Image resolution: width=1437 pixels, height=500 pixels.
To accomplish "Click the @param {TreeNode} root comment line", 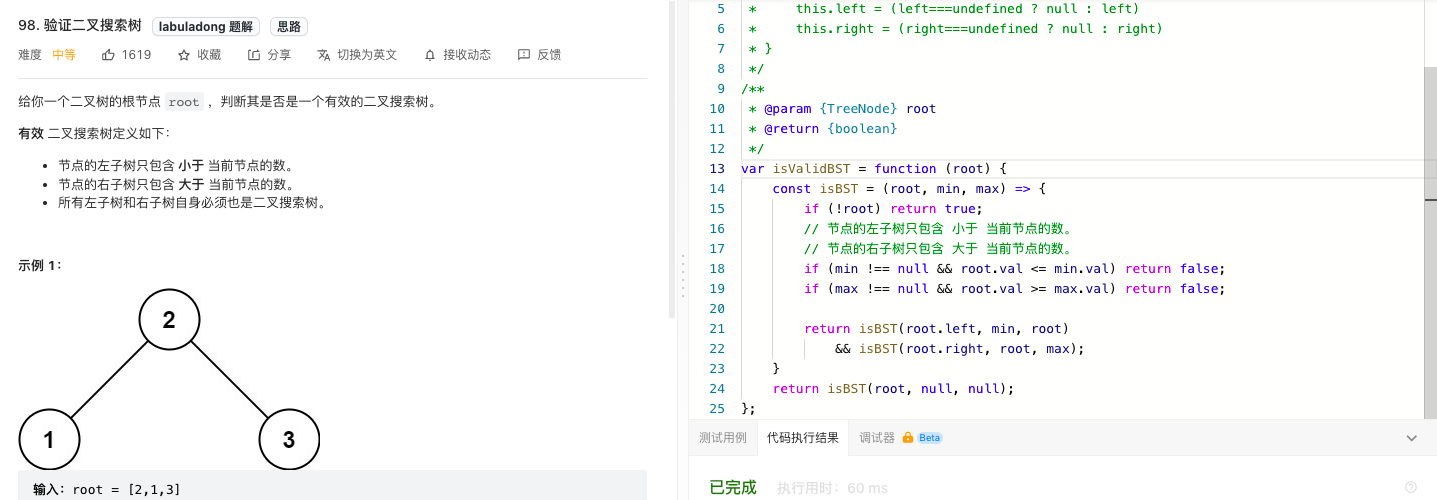I will (x=842, y=109).
